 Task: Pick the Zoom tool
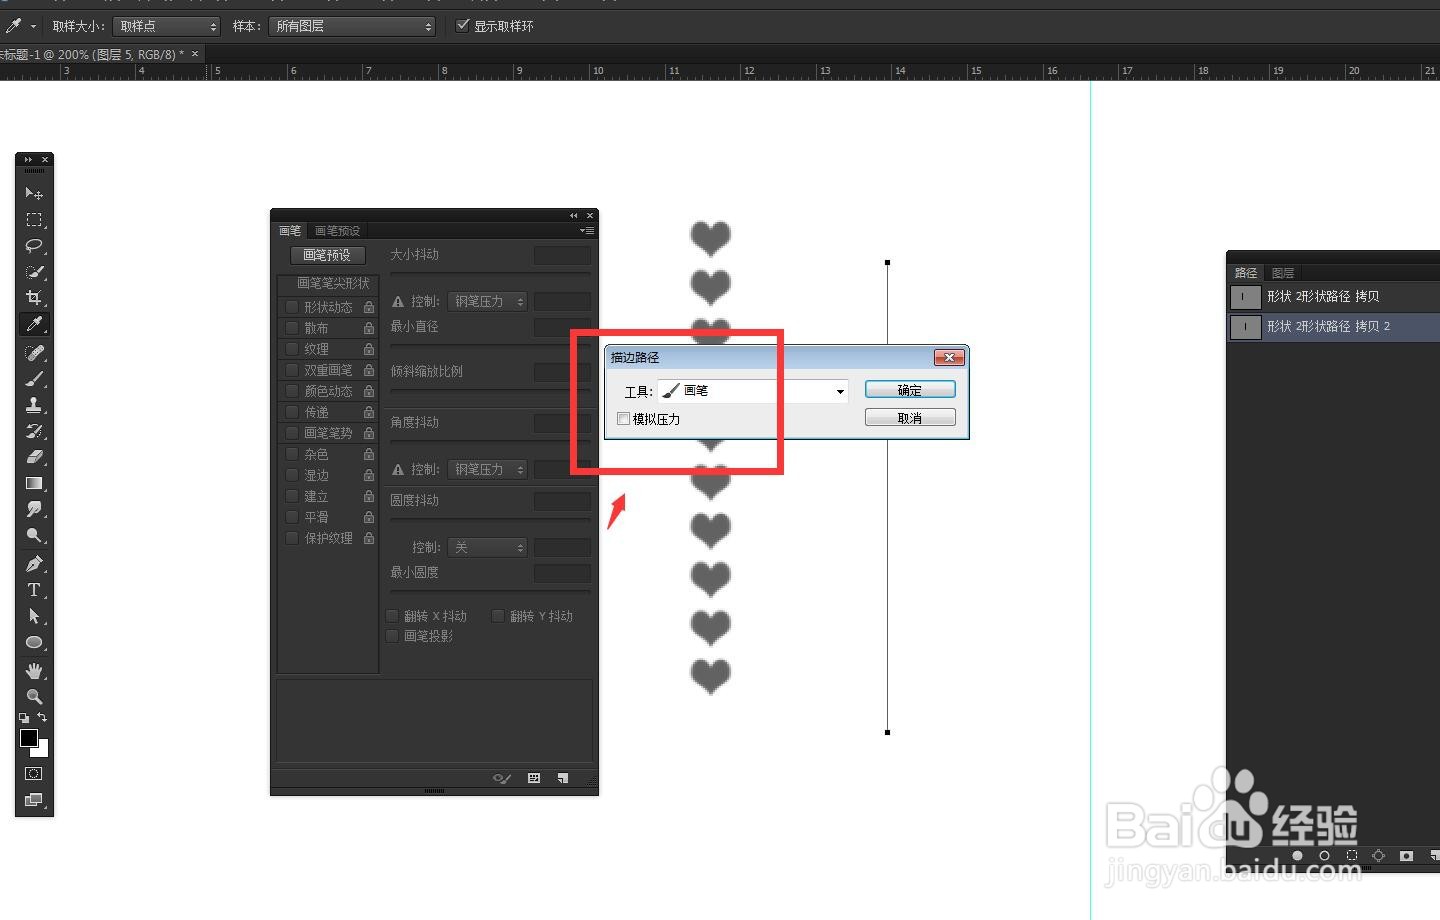35,697
